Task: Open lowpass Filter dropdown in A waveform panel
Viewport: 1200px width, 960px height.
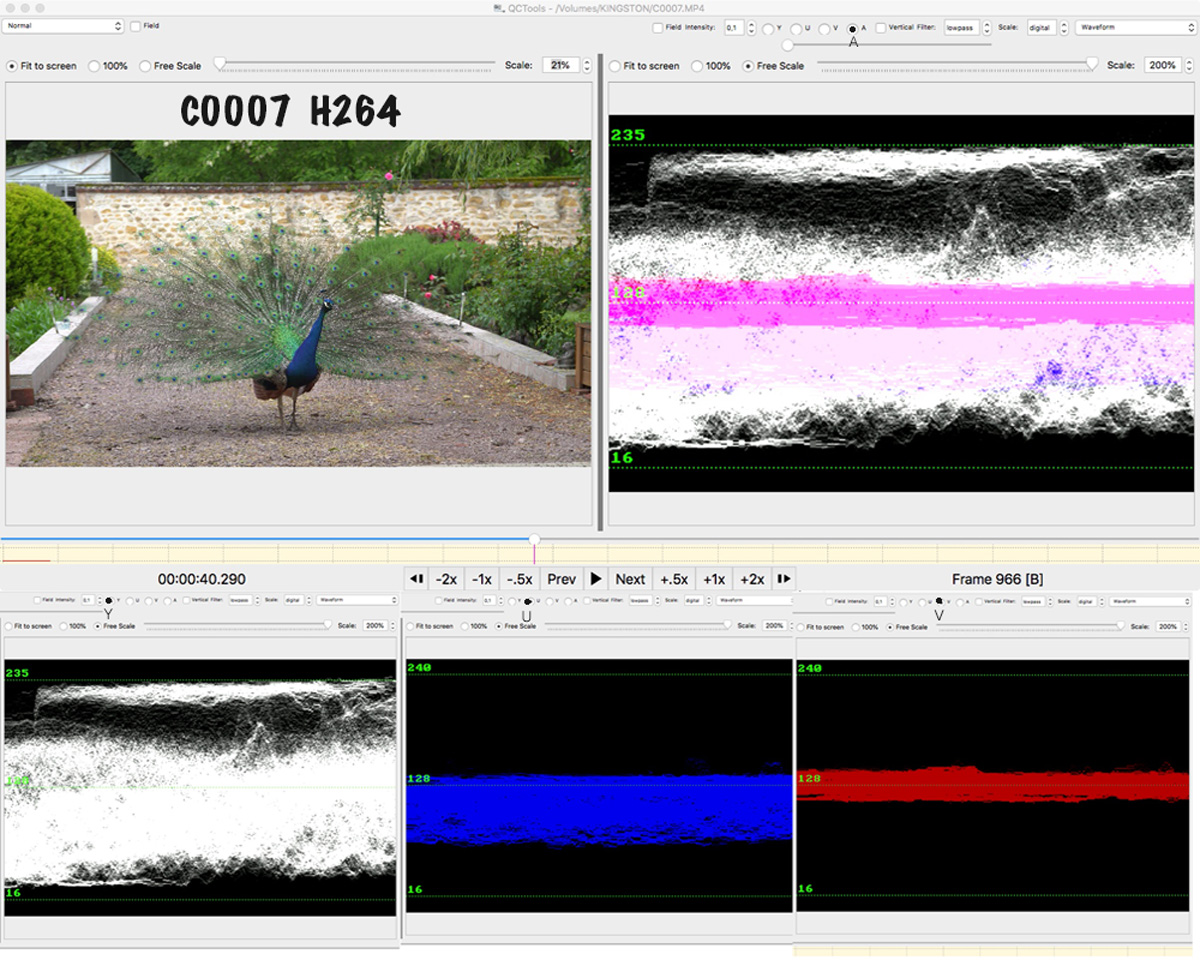Action: click(967, 28)
